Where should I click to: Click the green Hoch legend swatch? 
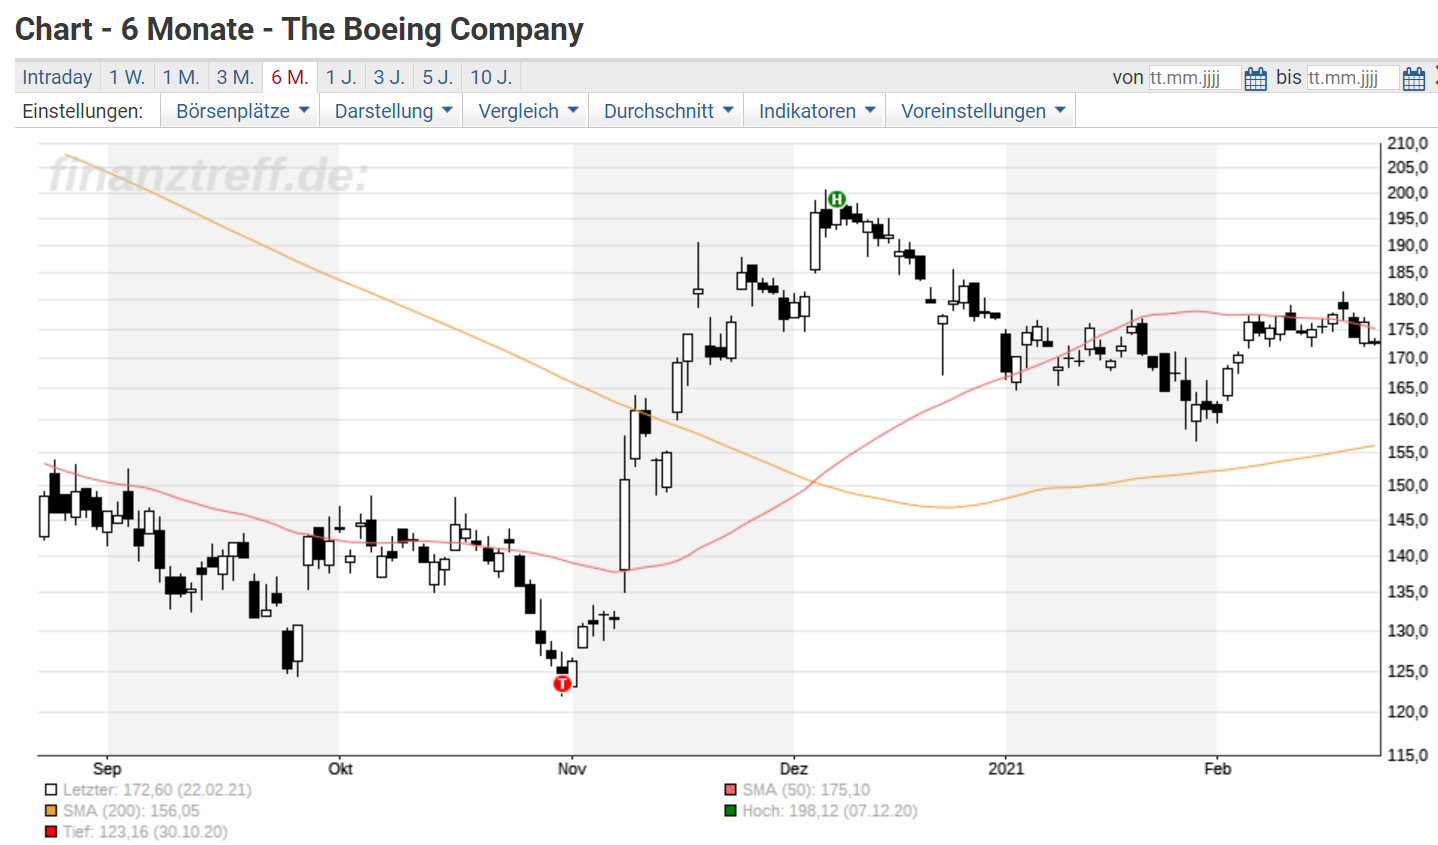click(x=731, y=811)
